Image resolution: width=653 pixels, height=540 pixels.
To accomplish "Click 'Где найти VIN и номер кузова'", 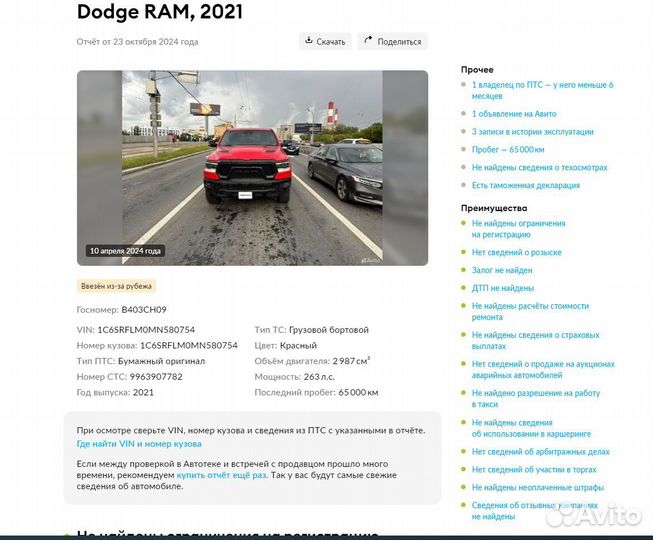I will 139,444.
